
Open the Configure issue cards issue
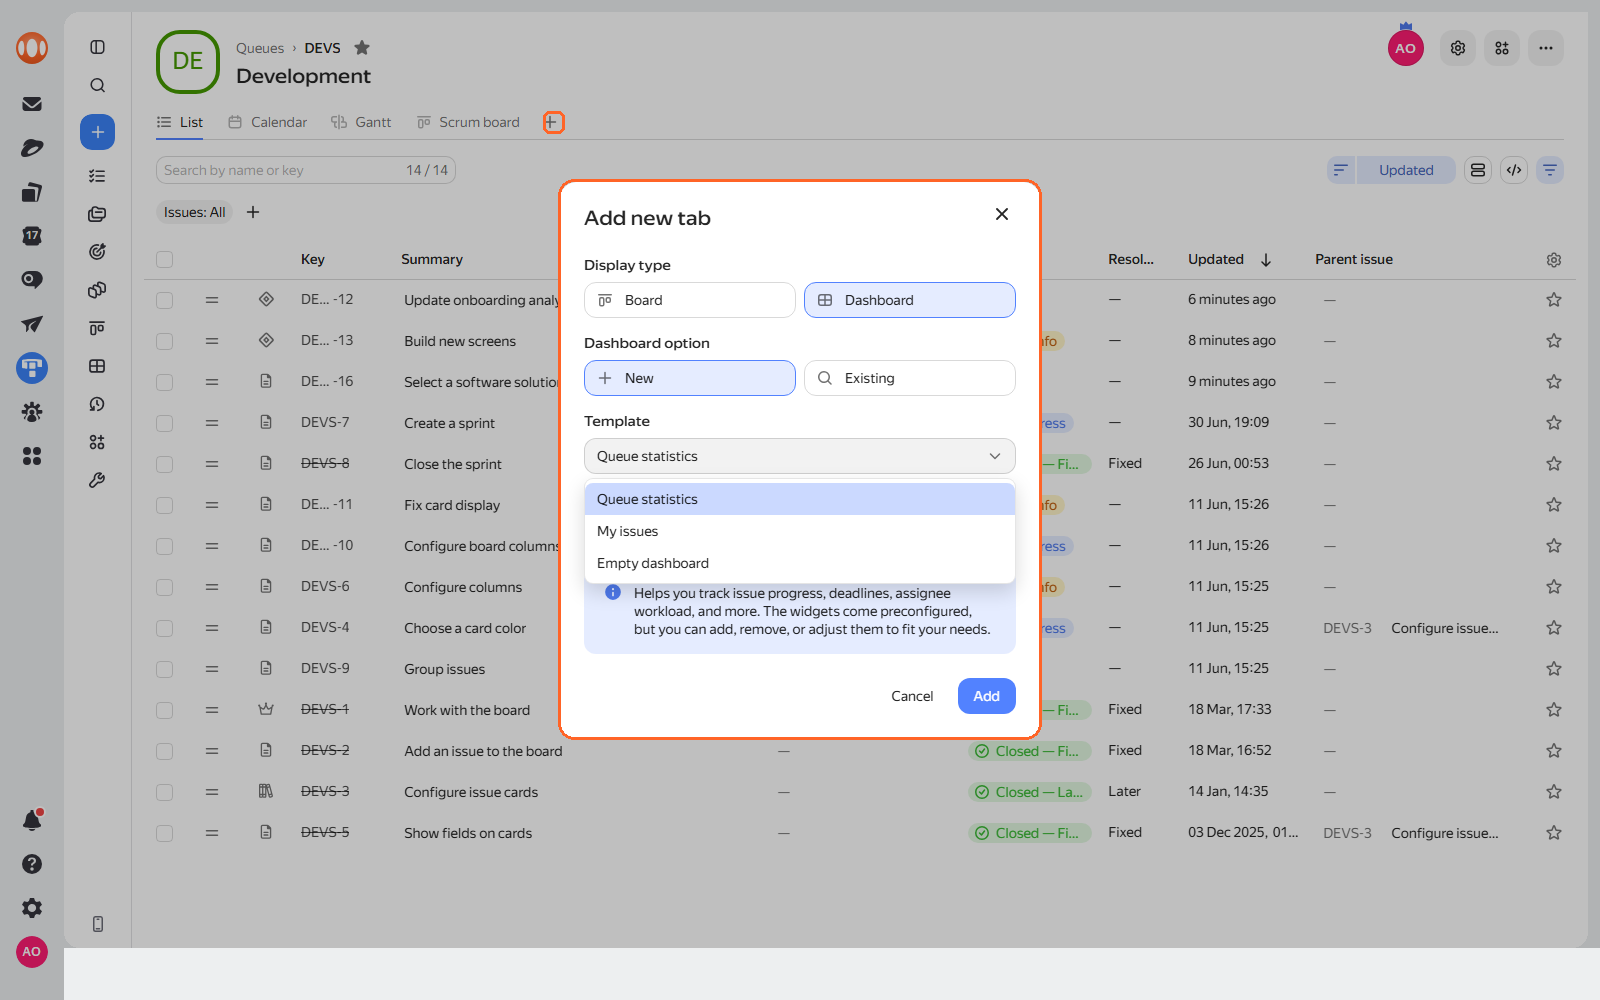tap(471, 792)
